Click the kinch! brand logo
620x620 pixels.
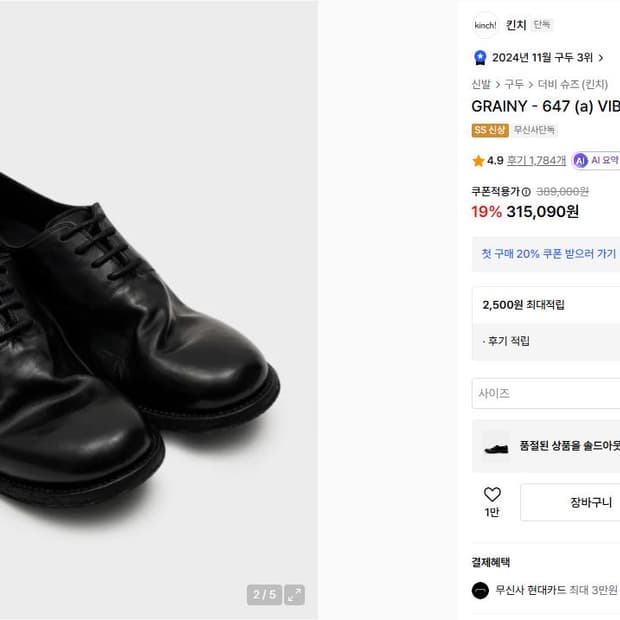(x=485, y=25)
